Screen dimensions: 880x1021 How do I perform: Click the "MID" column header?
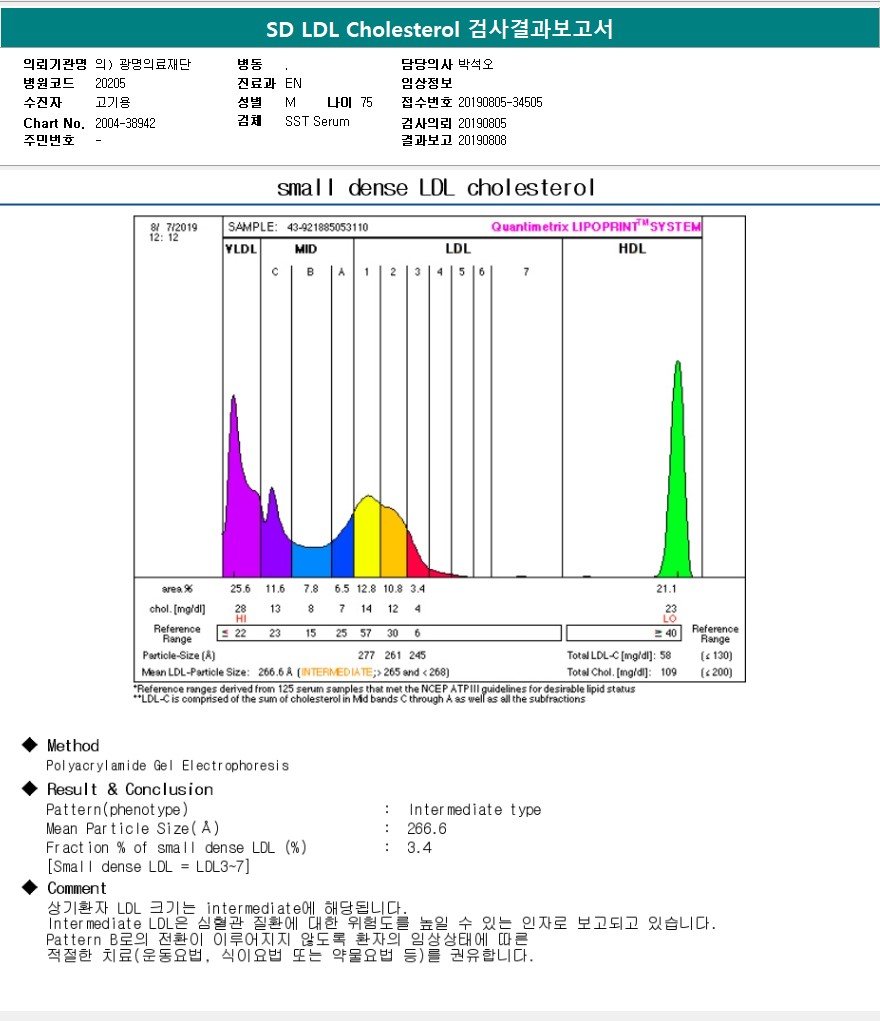tap(305, 249)
